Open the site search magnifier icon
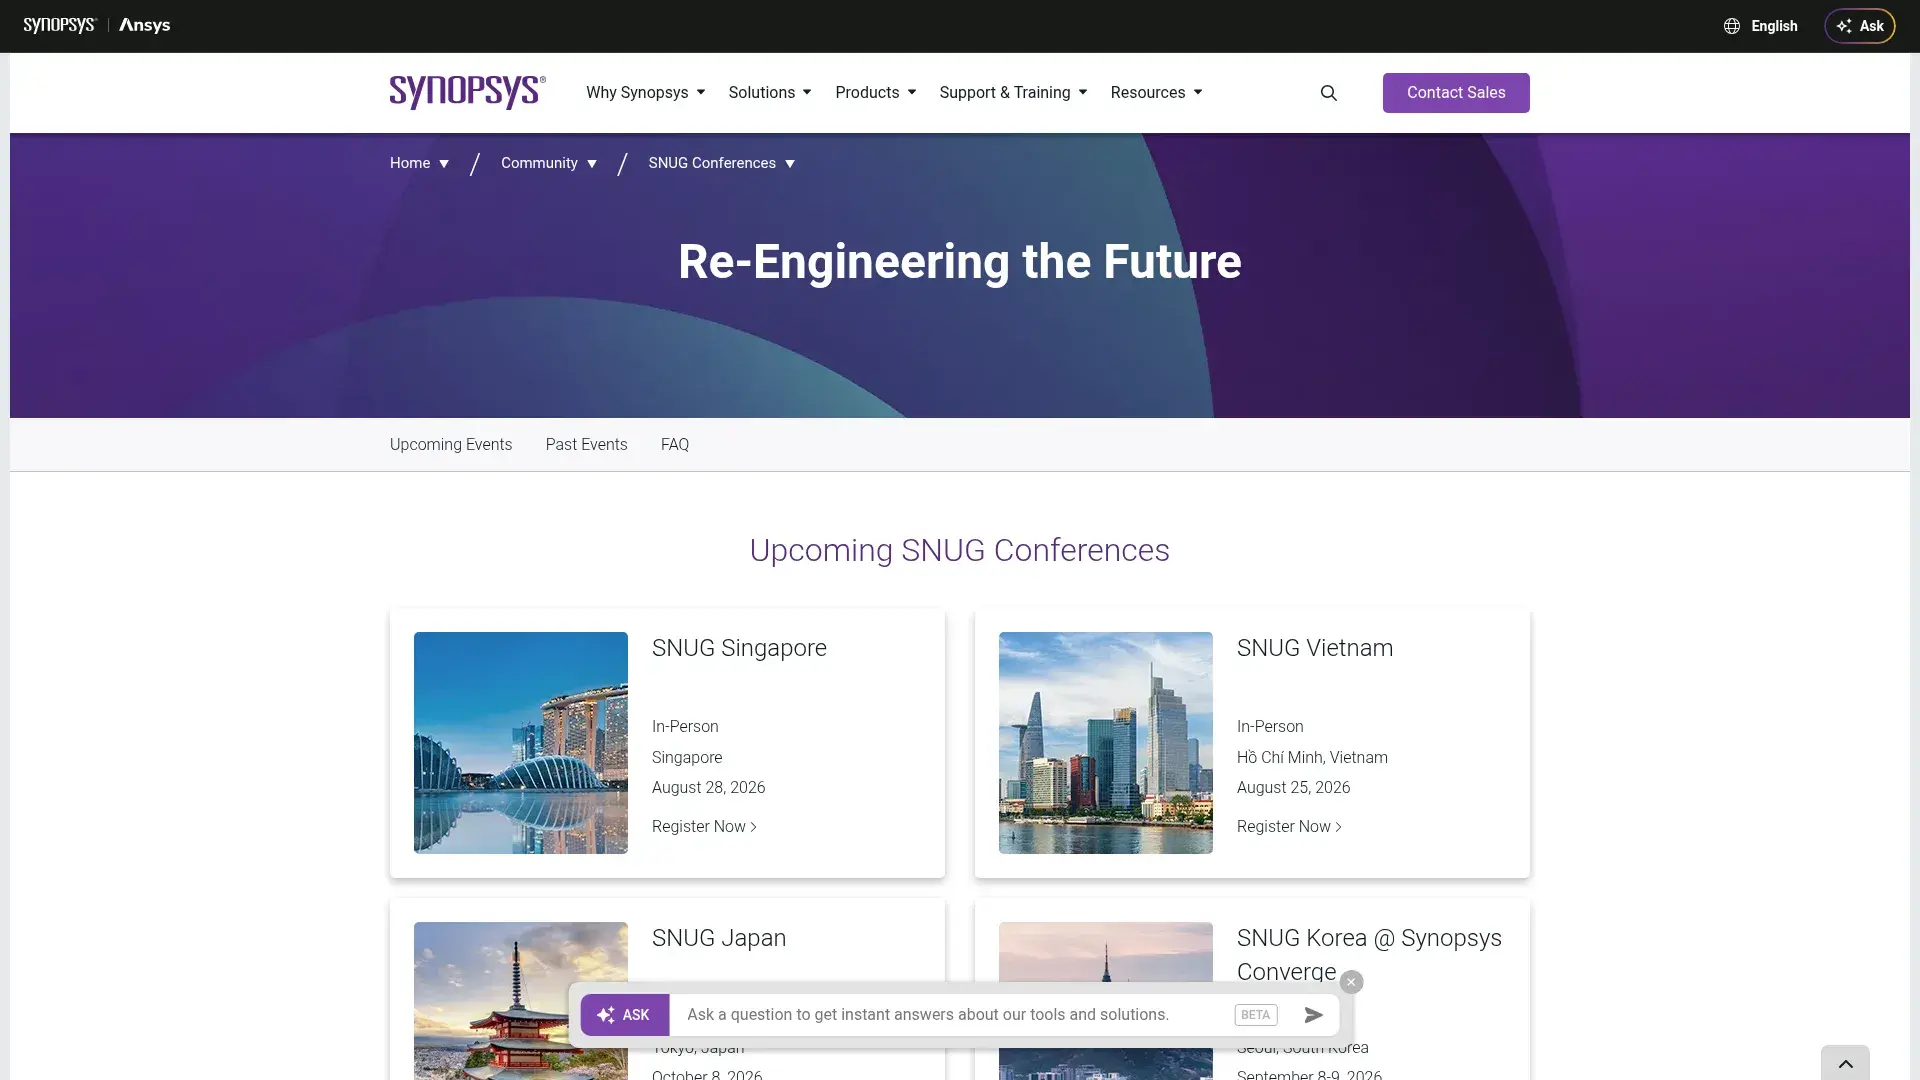This screenshot has width=1920, height=1080. point(1328,93)
